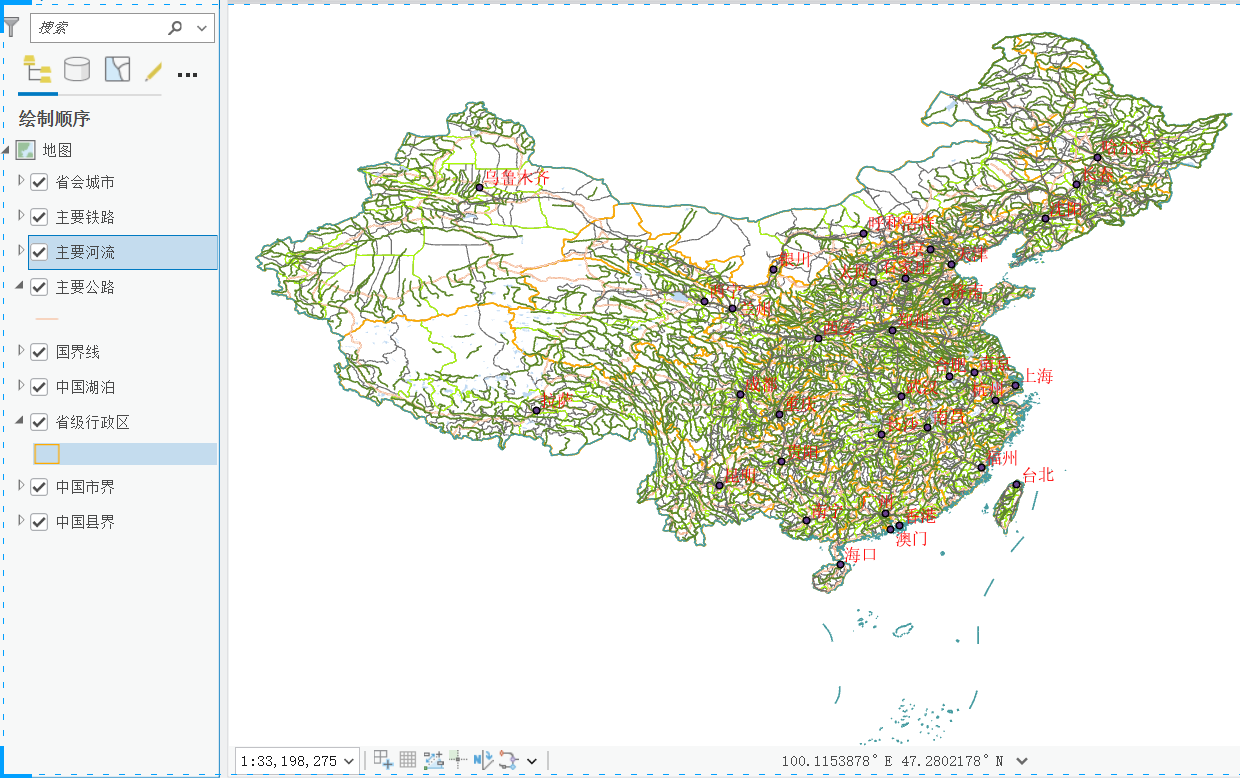The height and width of the screenshot is (778, 1240).
Task: Switch to List By Editing pencil view
Action: tap(153, 71)
